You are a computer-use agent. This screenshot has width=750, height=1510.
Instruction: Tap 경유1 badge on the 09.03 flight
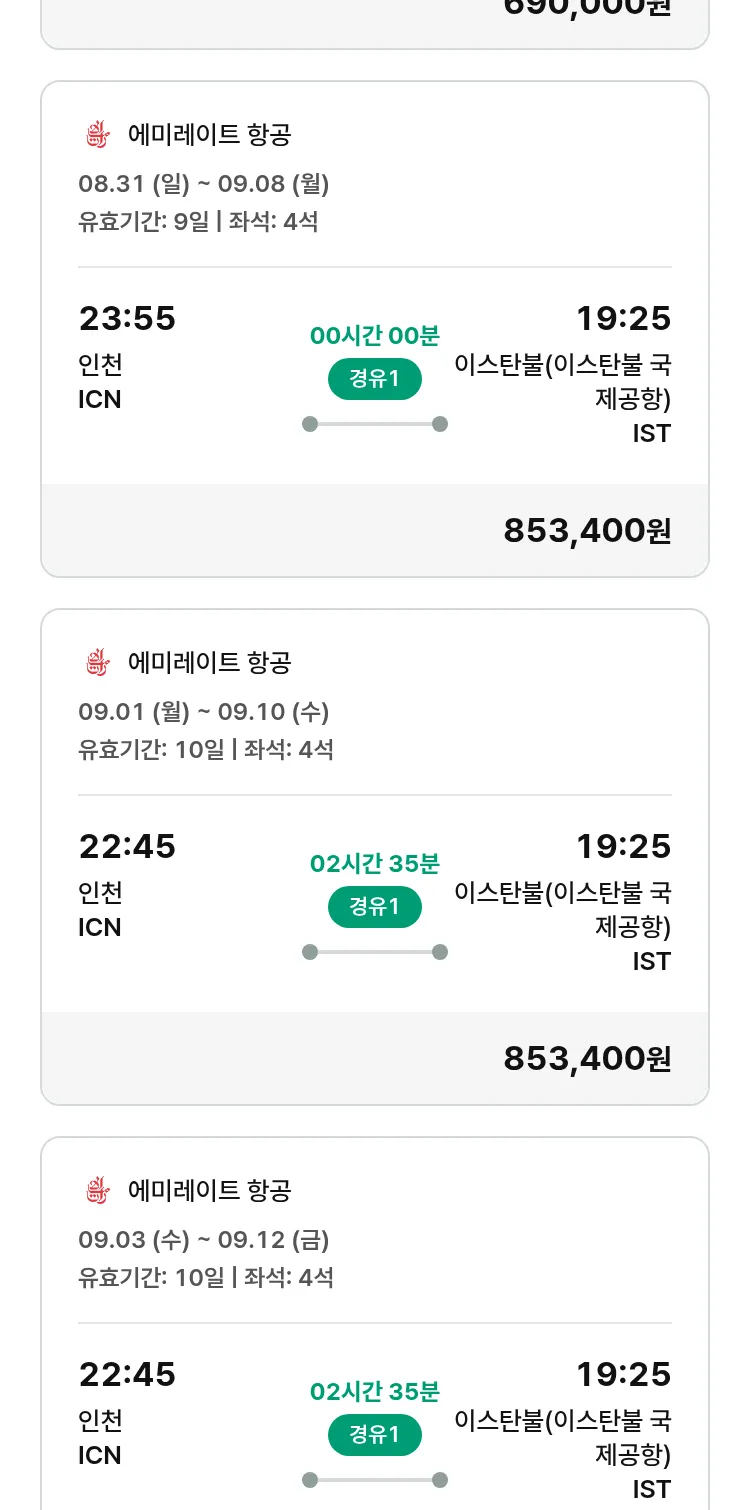coord(375,1435)
